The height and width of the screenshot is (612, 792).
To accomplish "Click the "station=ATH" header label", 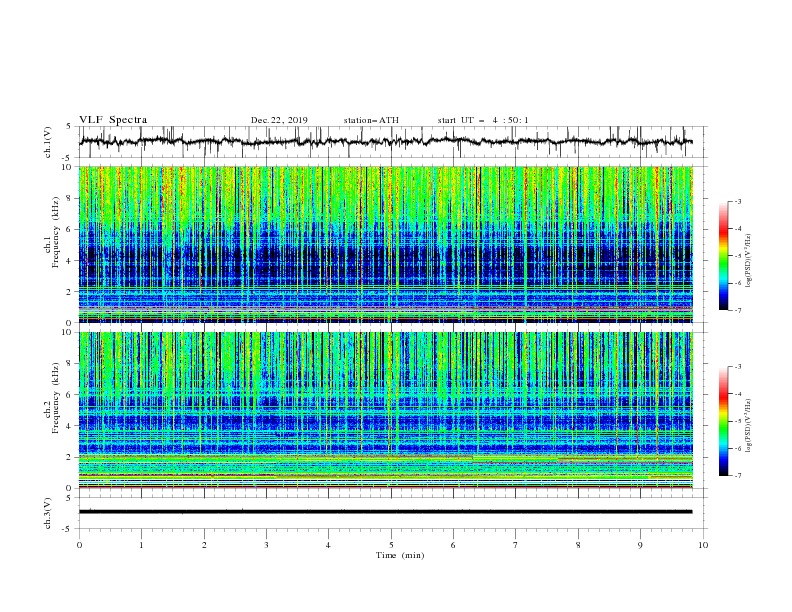I will (x=371, y=120).
